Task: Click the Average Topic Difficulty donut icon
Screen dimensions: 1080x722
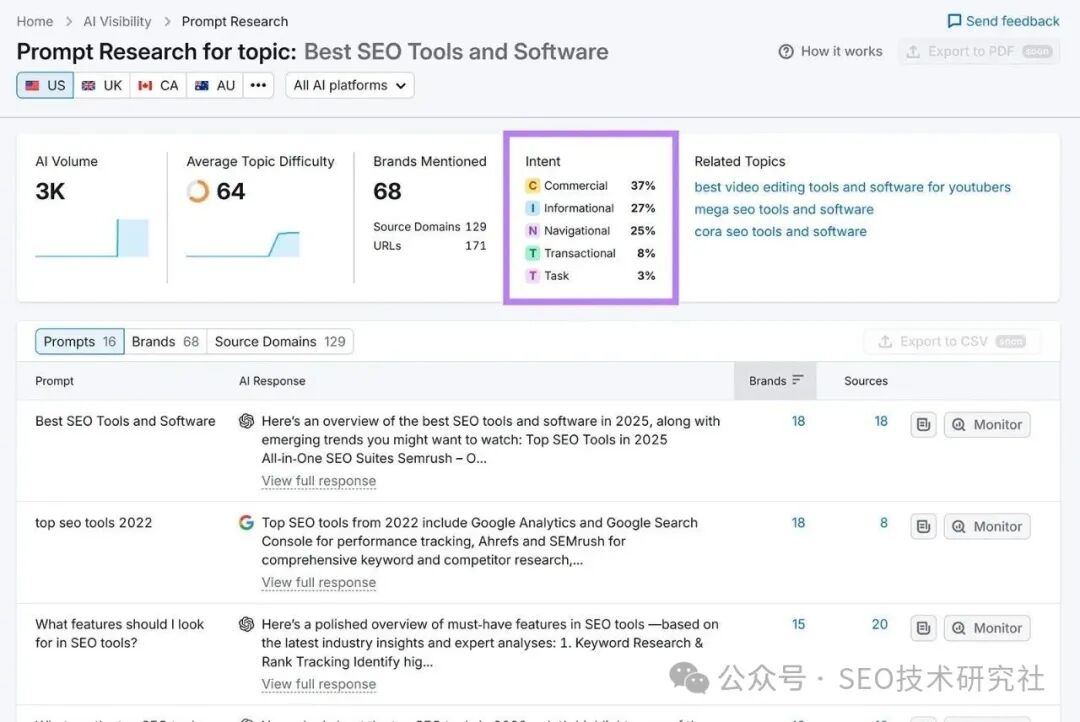Action: pyautogui.click(x=198, y=191)
